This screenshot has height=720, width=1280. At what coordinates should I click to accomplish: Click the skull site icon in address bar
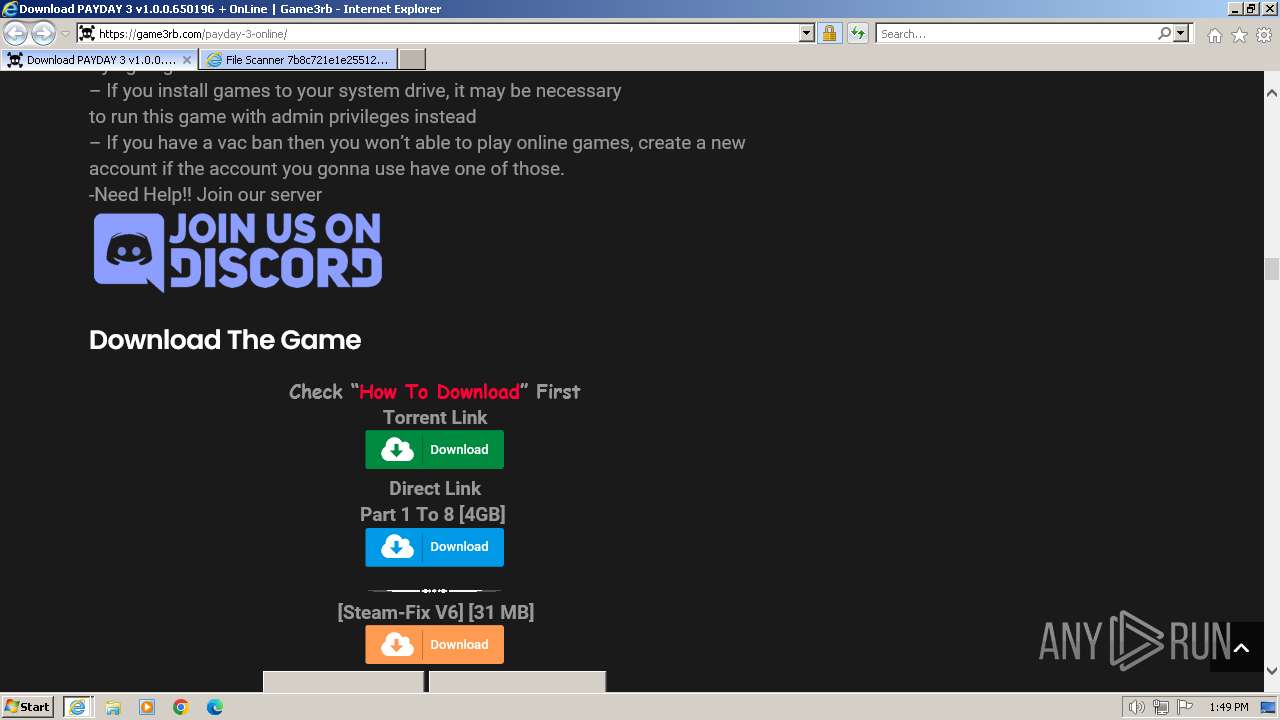click(87, 33)
